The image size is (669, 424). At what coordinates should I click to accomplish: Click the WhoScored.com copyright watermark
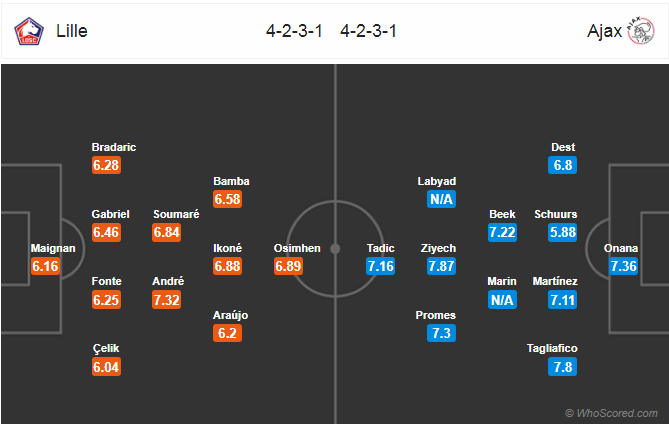pos(611,413)
